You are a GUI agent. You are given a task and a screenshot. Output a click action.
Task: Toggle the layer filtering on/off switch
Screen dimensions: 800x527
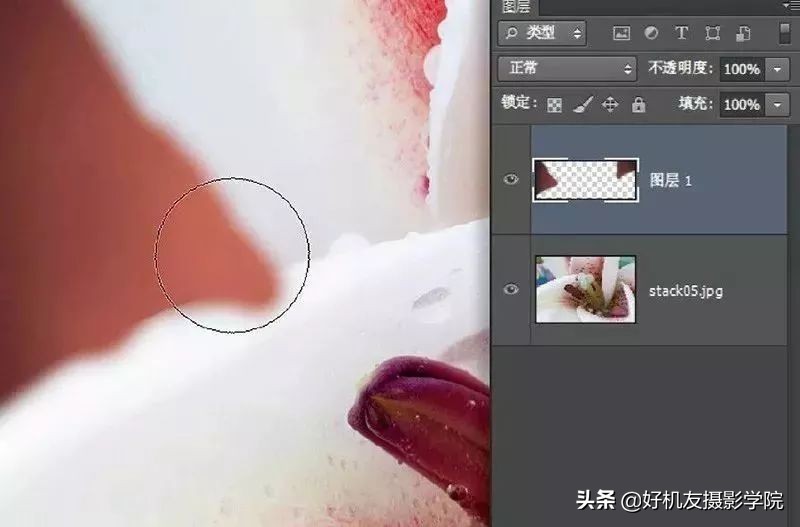pos(785,33)
